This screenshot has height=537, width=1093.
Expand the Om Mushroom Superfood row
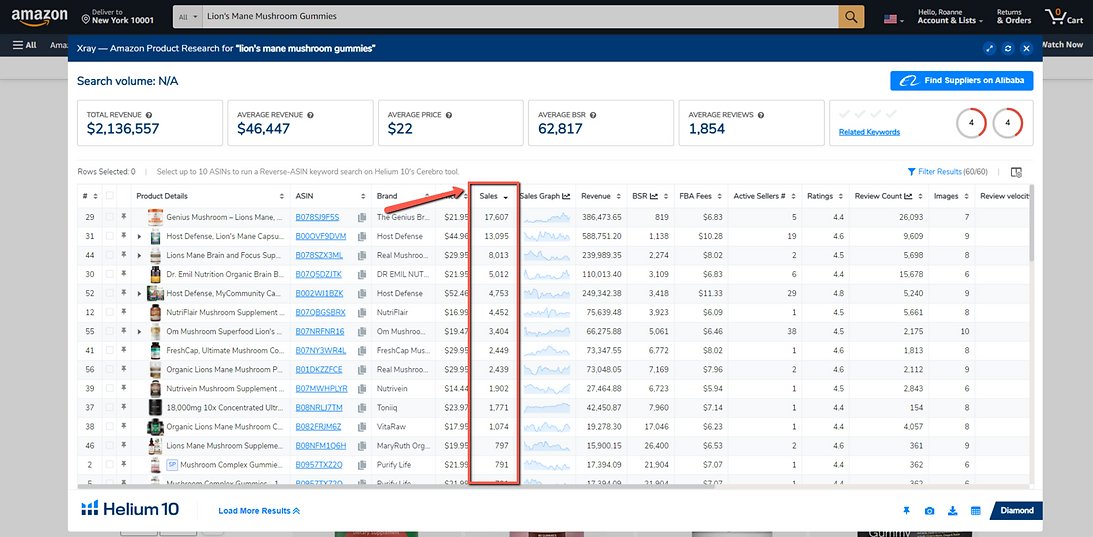(x=139, y=331)
